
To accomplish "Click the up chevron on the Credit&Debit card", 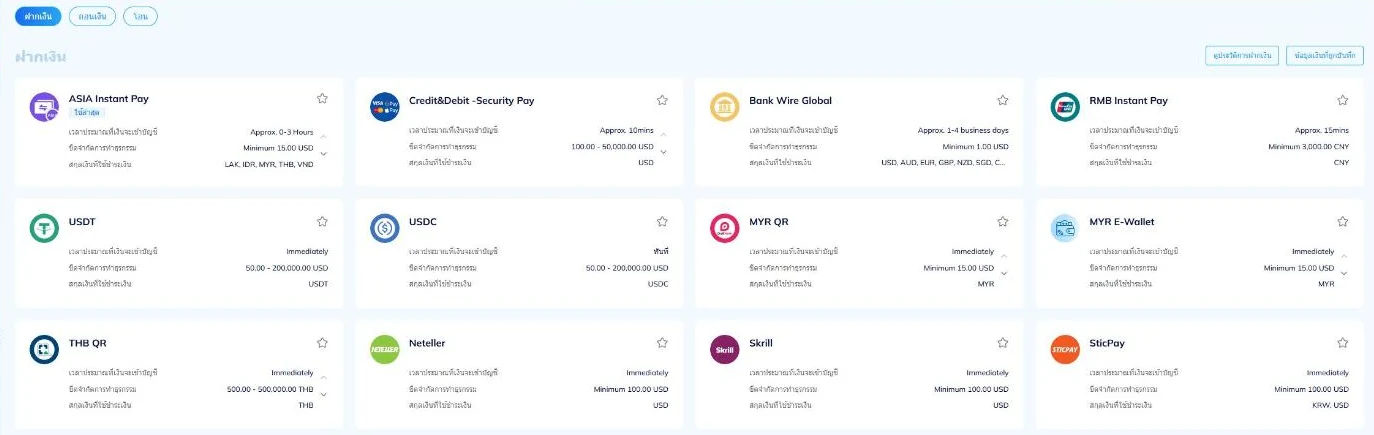I will pos(663,135).
